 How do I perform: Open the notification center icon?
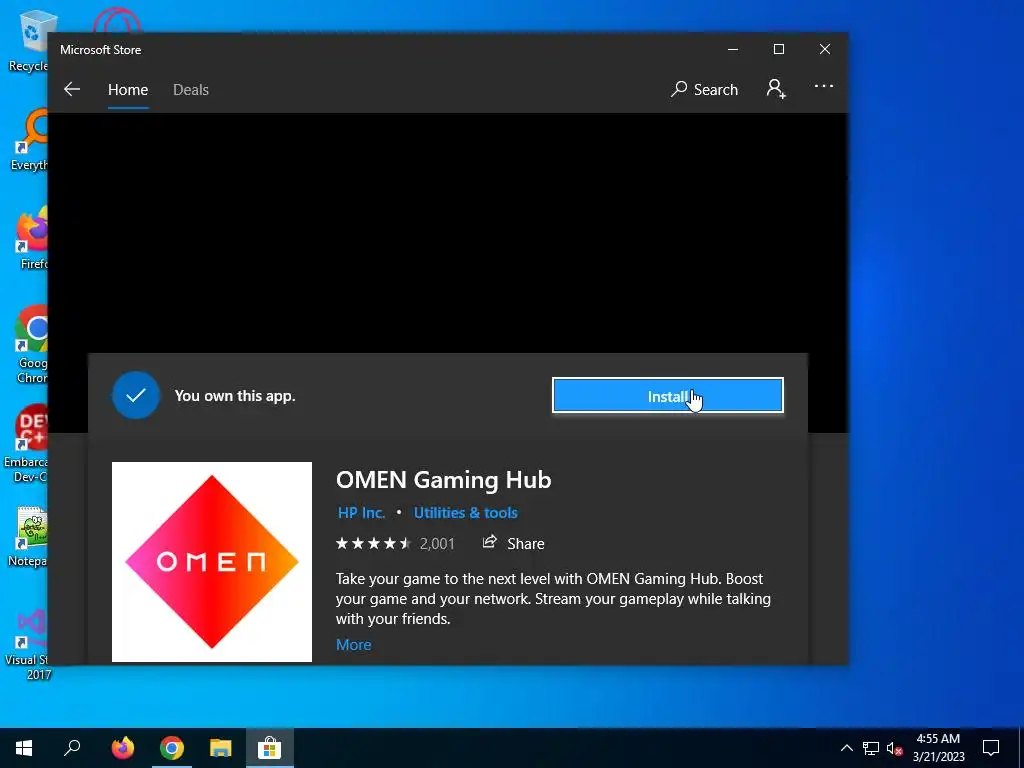tap(991, 748)
